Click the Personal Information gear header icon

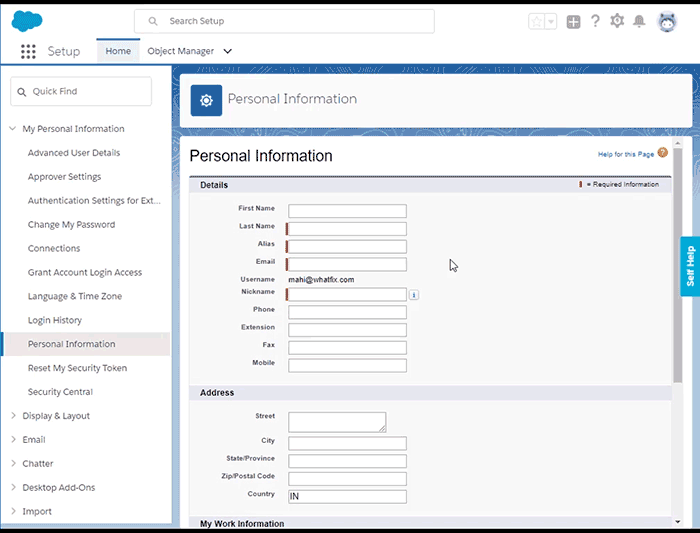pos(206,100)
